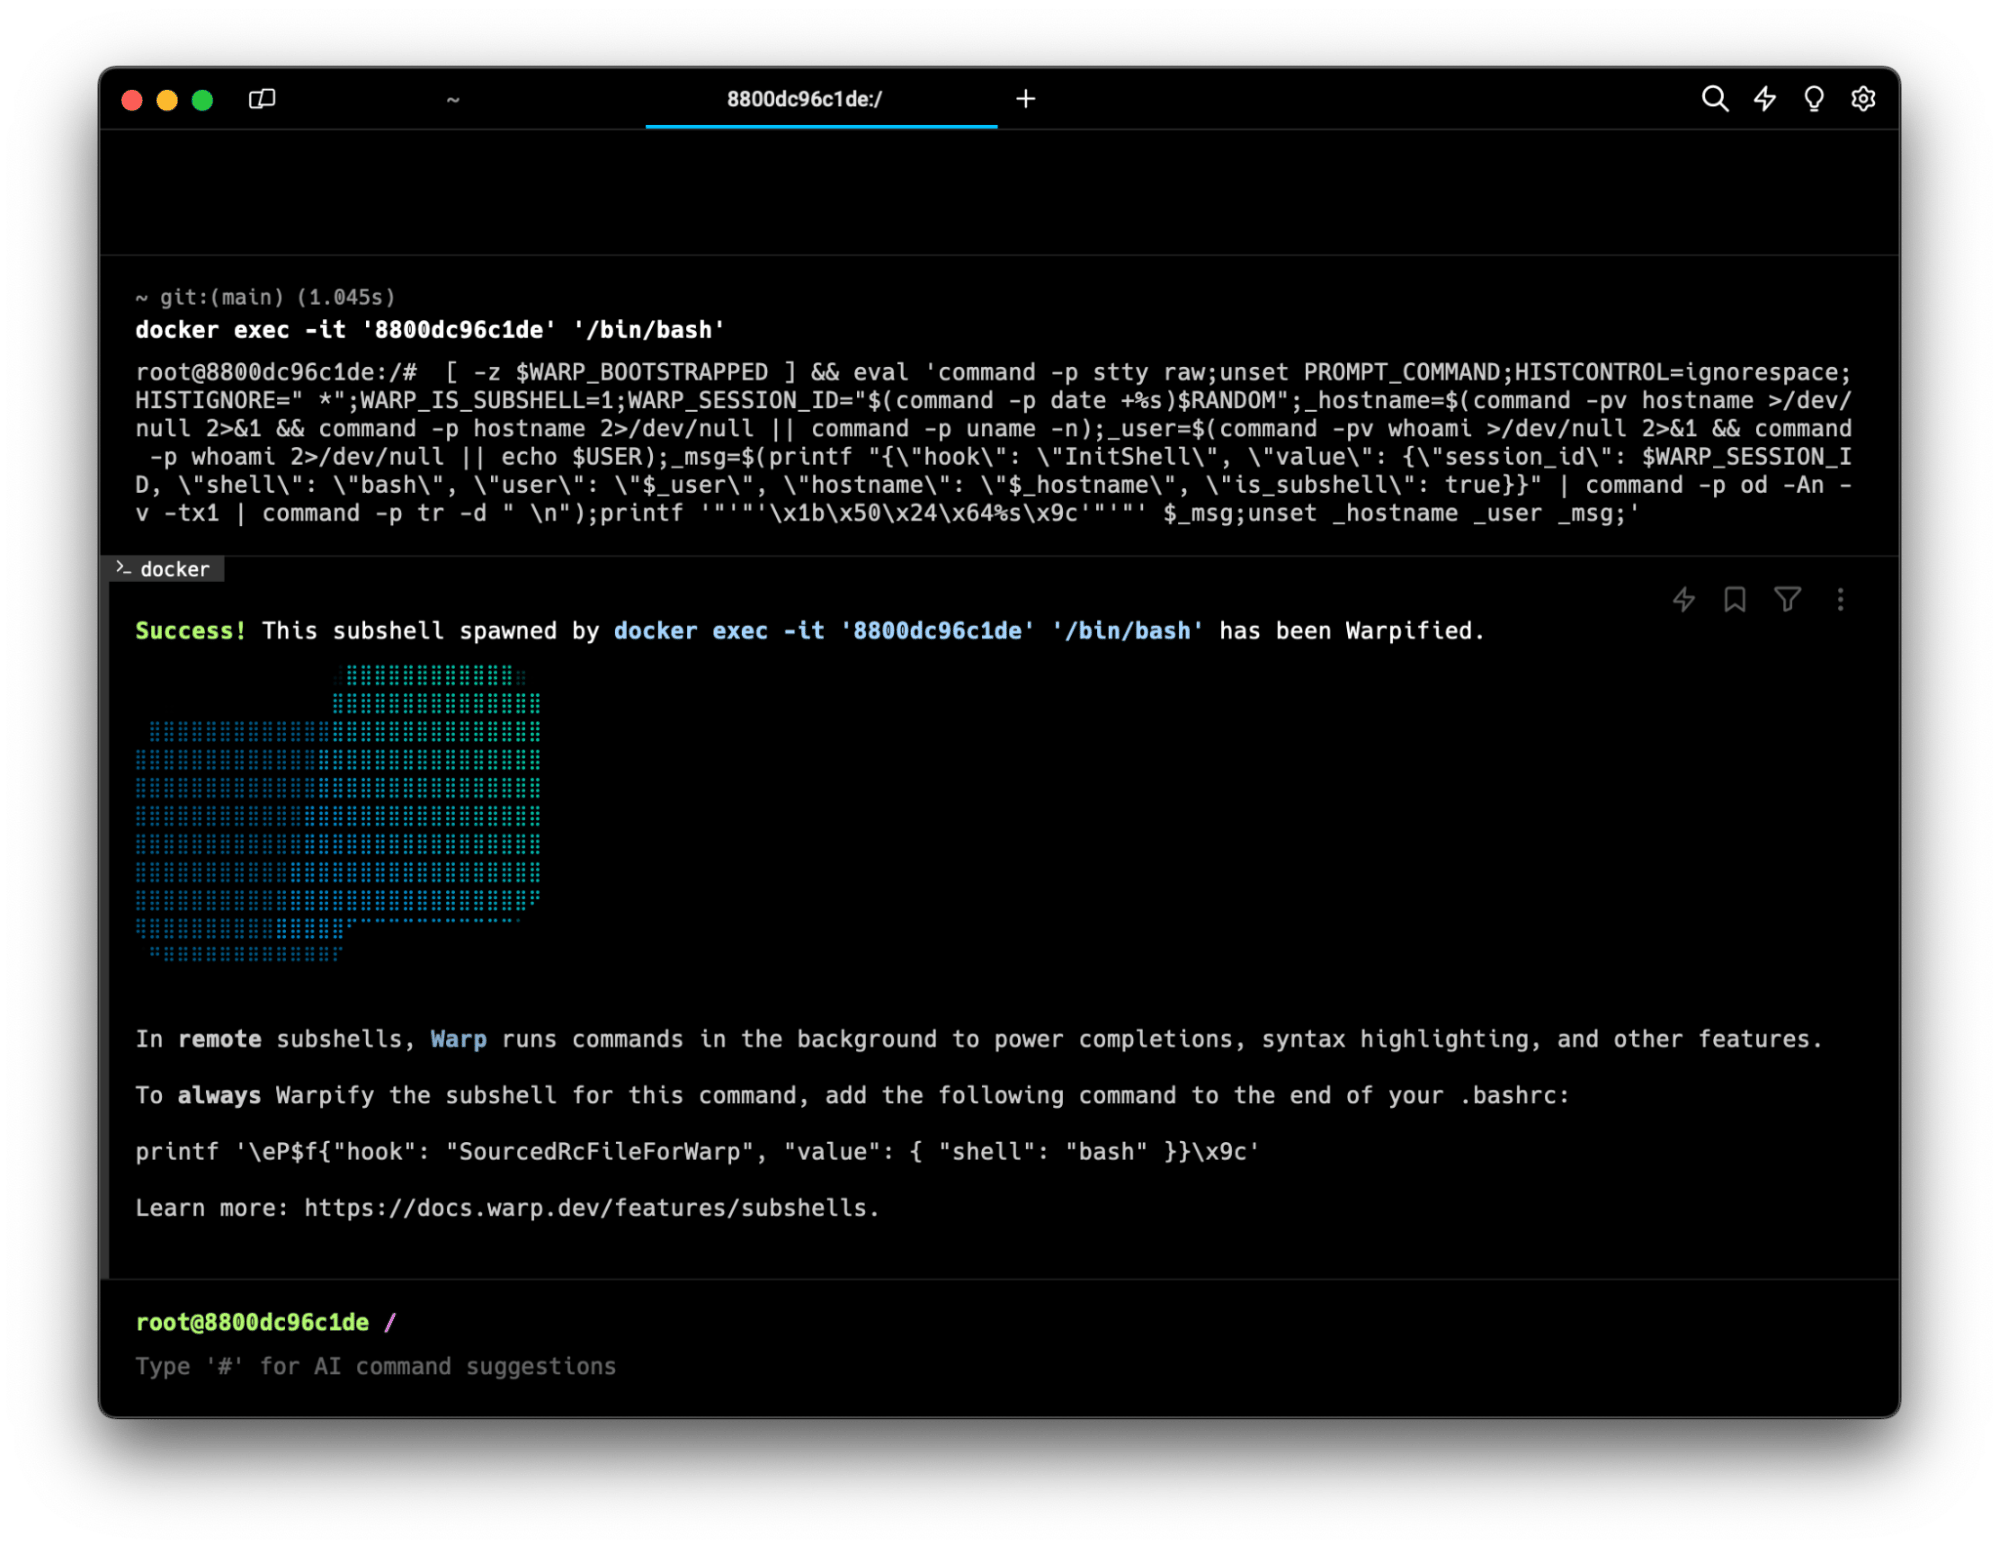
Task: Open the search icon in title bar
Action: coord(1714,99)
